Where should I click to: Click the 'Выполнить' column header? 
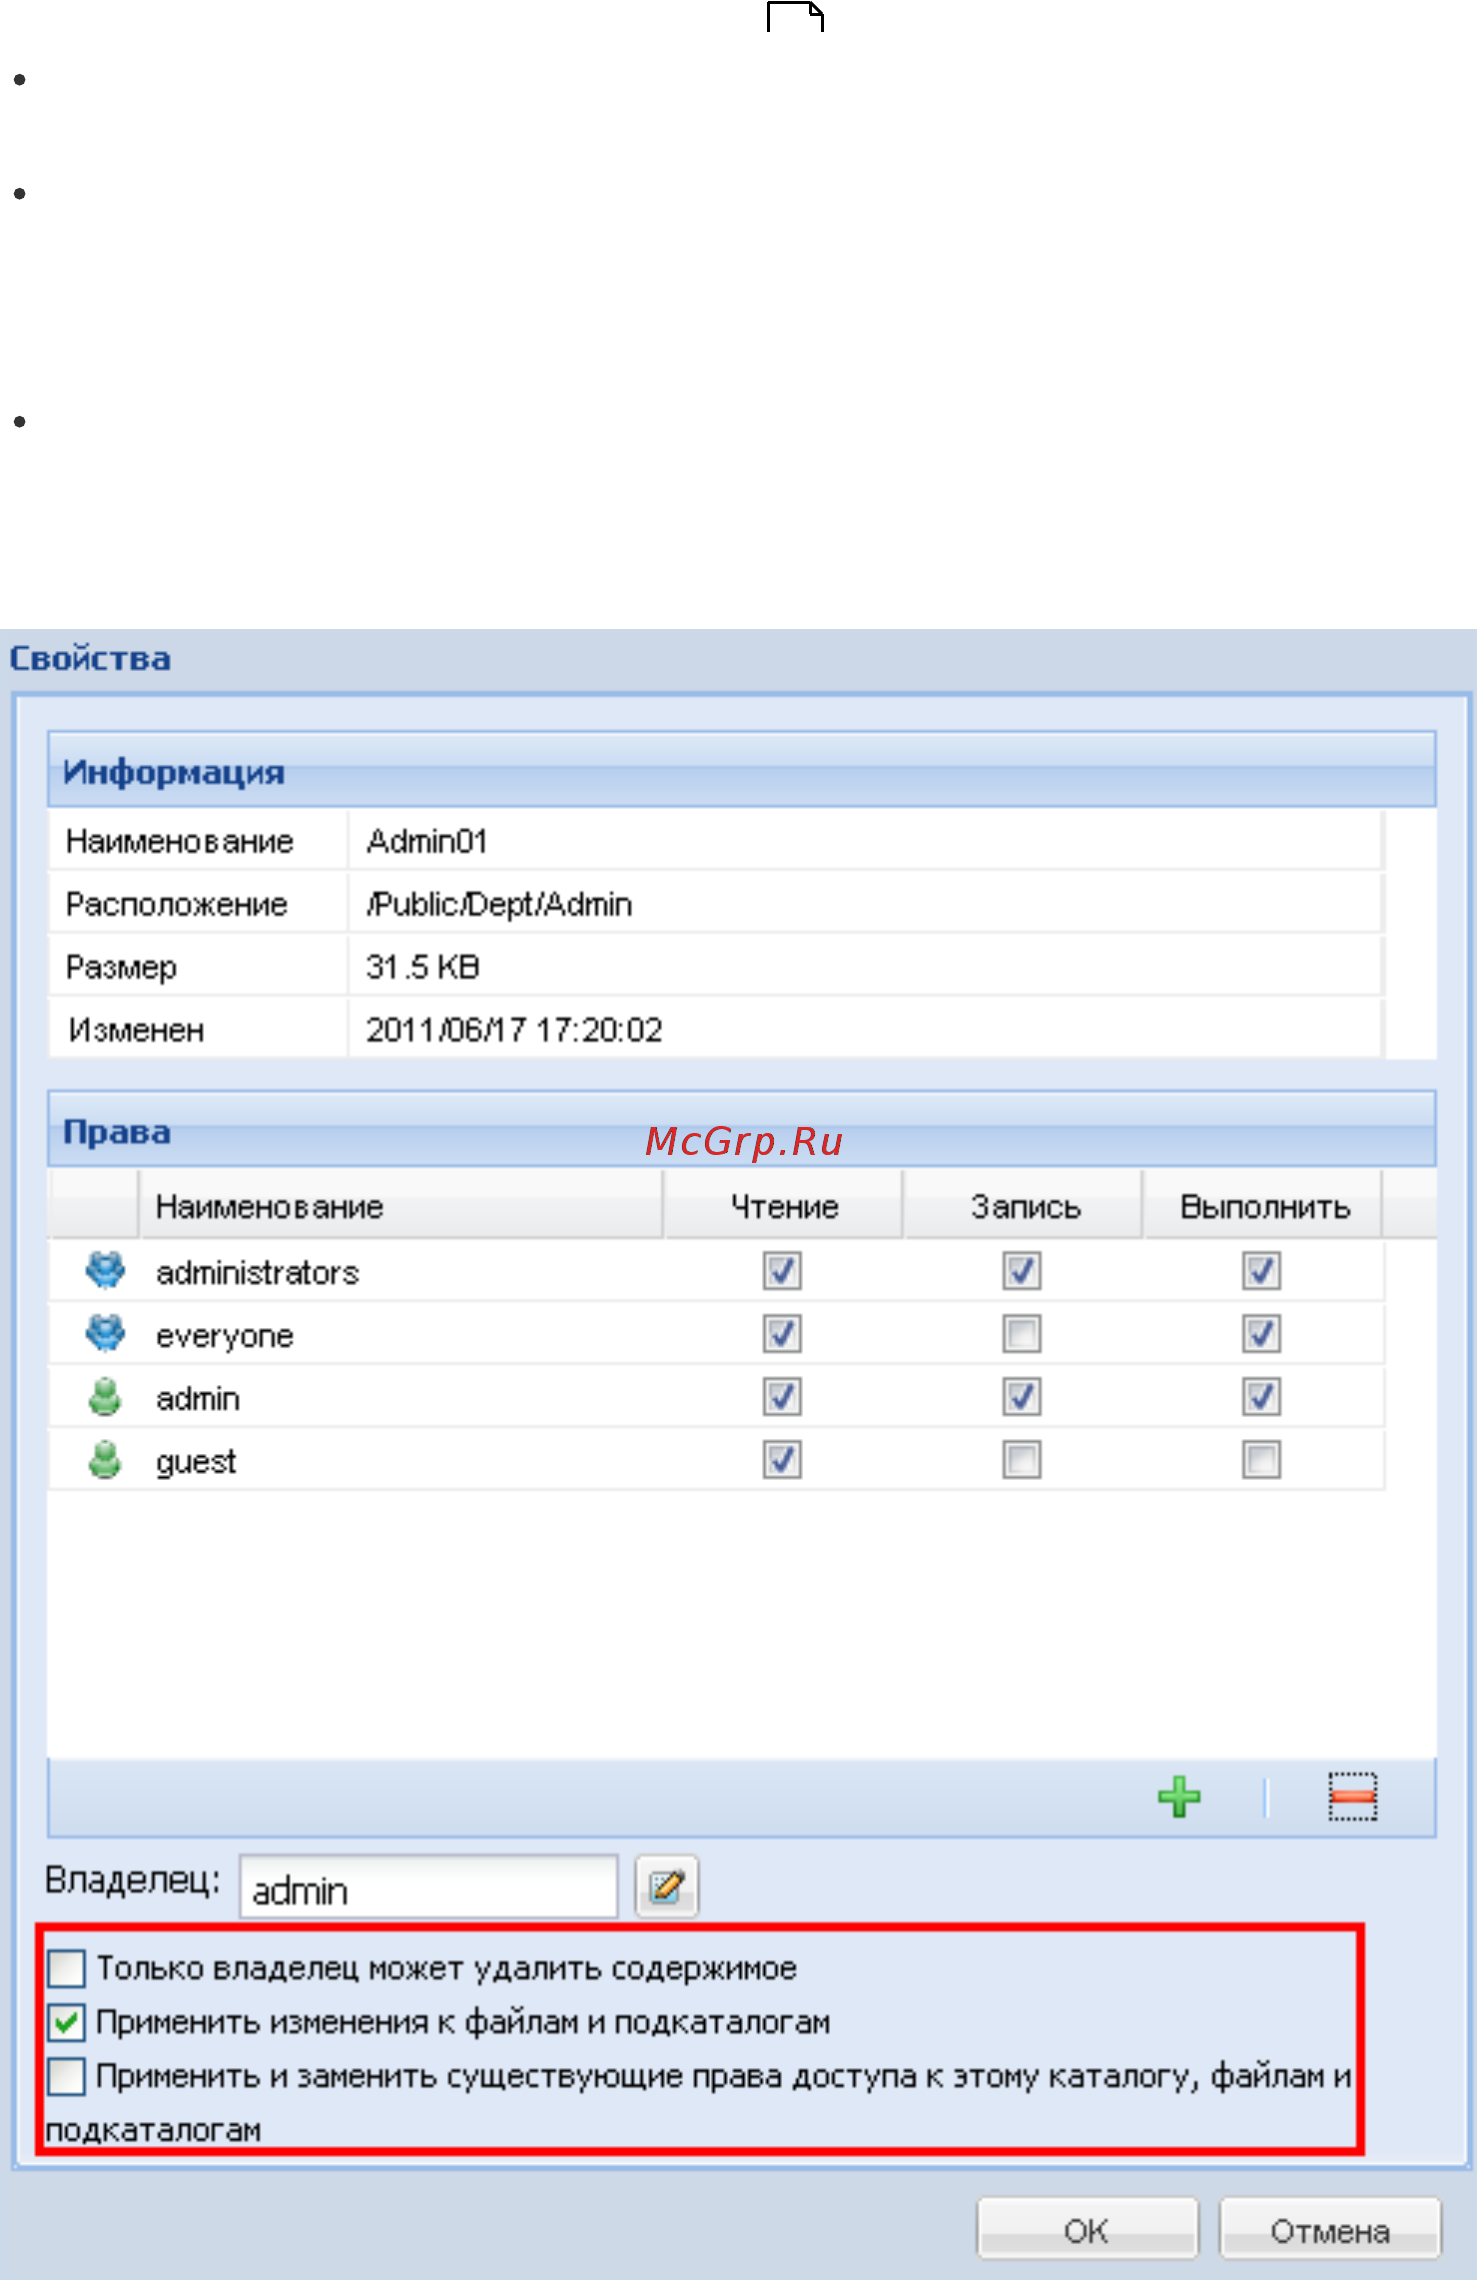point(1264,1206)
